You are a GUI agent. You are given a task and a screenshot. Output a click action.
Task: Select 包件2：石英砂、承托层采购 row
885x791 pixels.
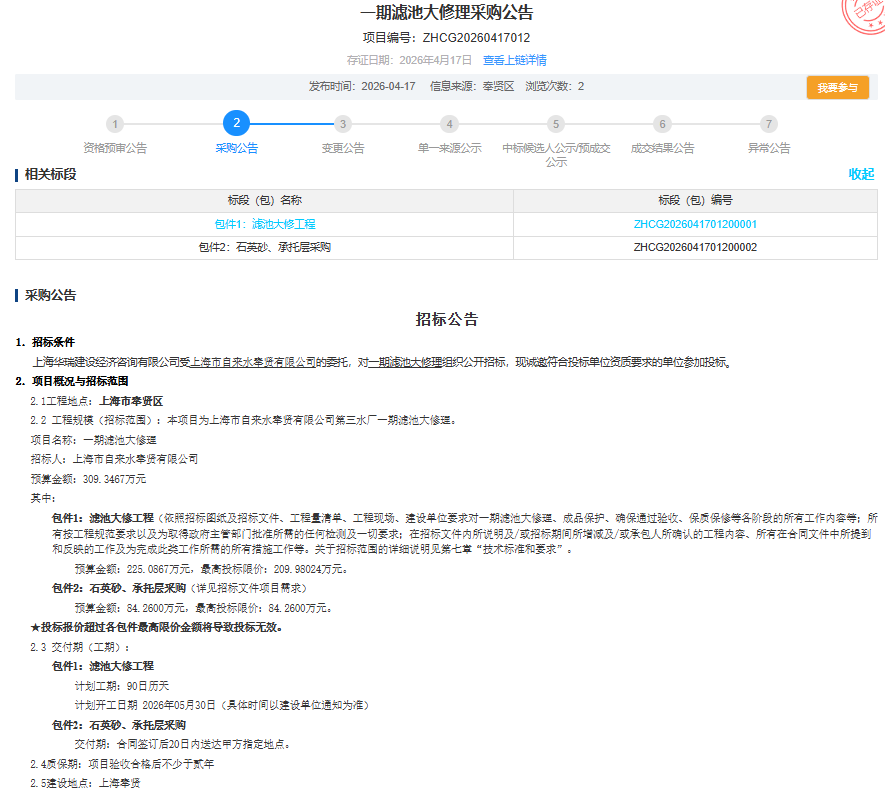point(265,247)
